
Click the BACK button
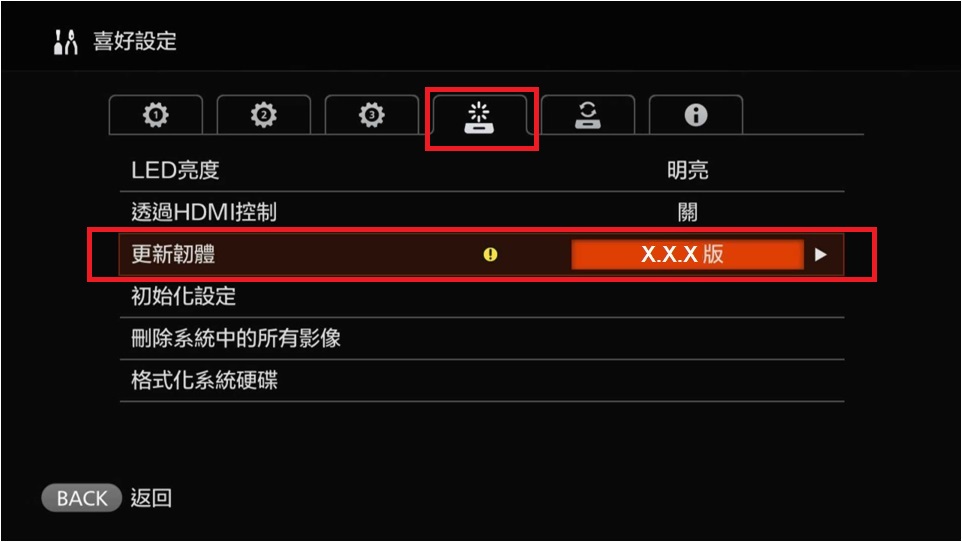tap(82, 498)
